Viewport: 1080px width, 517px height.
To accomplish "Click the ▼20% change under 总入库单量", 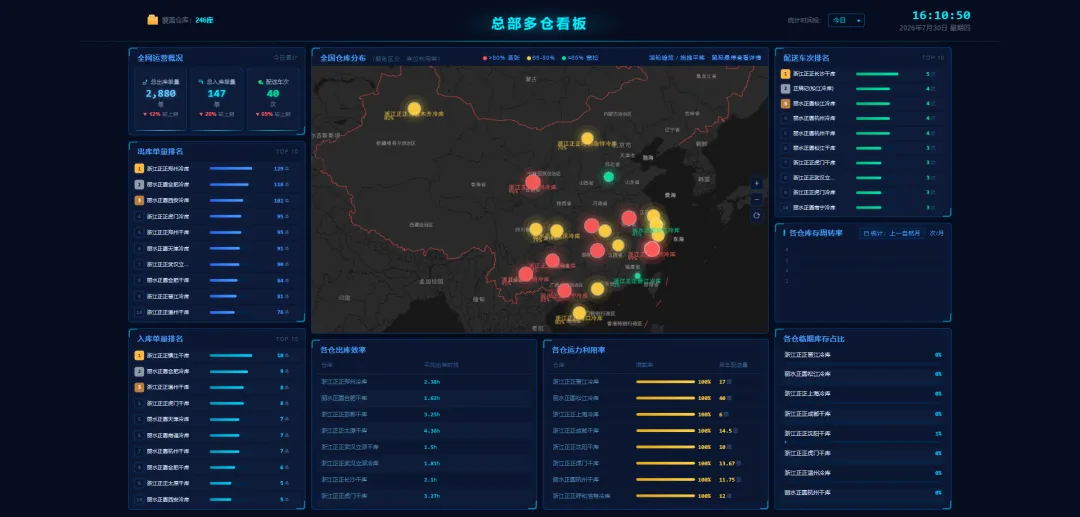I will point(207,114).
